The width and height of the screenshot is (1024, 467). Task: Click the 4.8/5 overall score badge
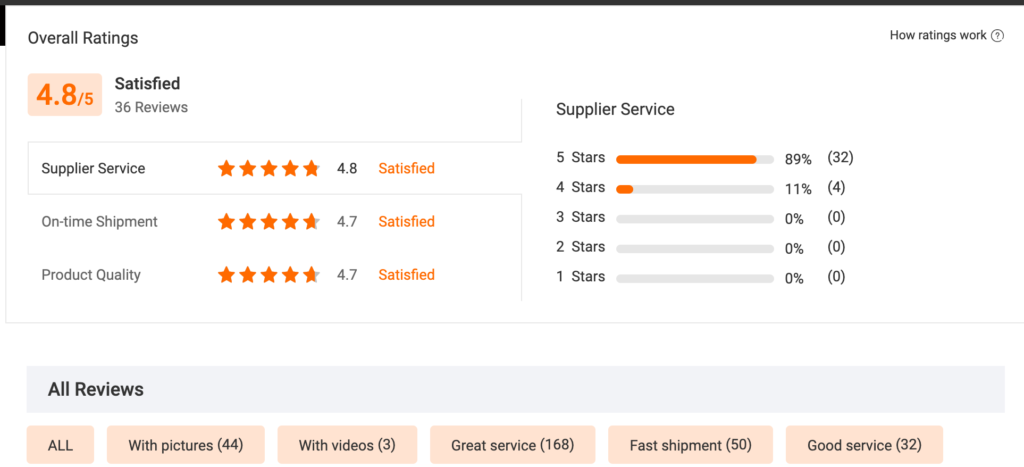click(x=64, y=96)
